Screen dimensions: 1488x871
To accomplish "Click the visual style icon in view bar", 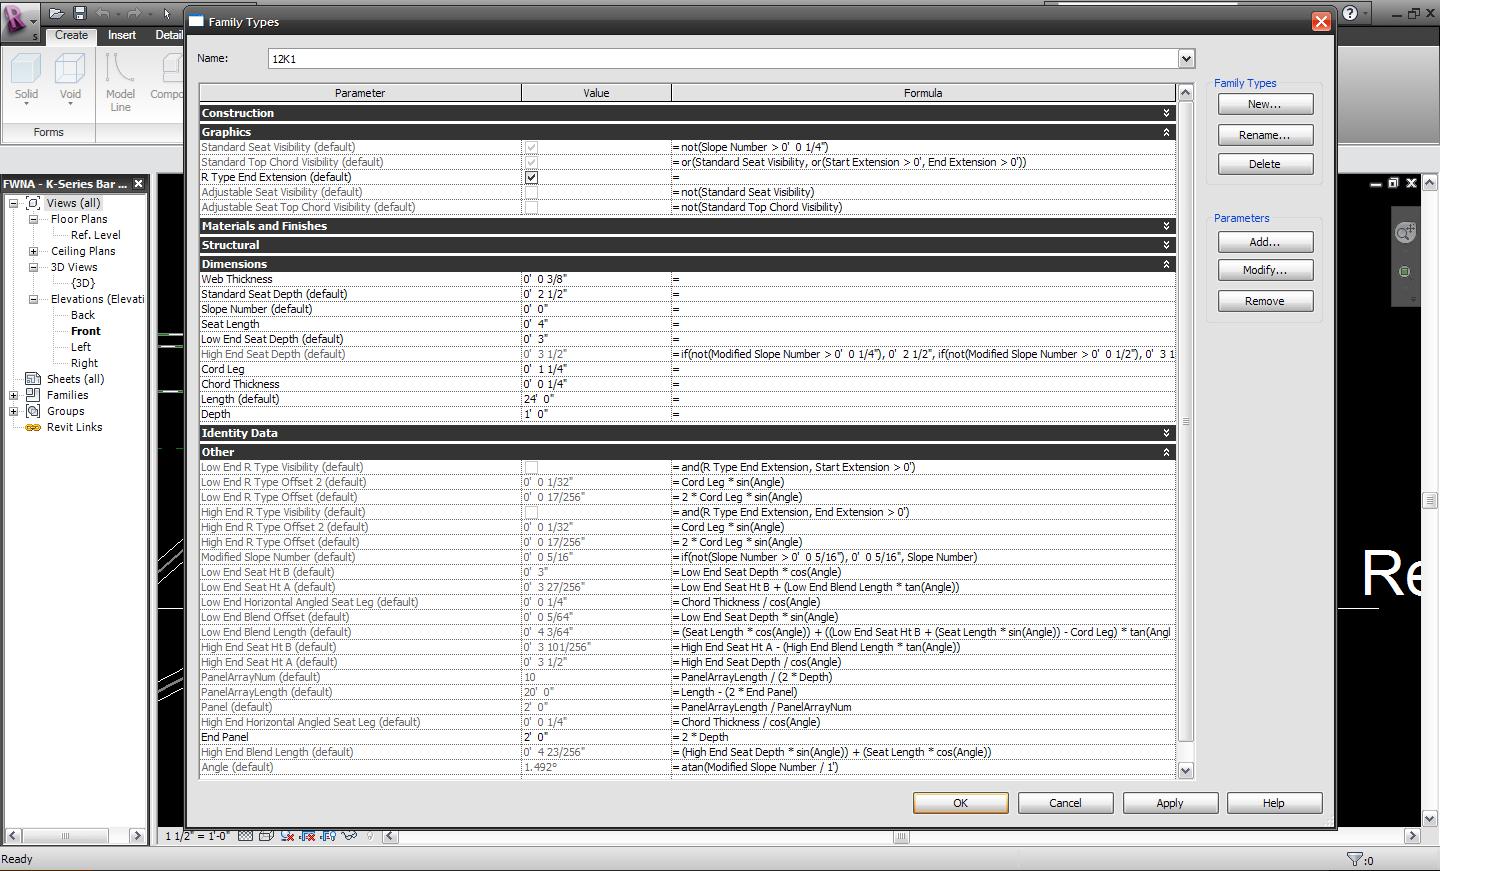I will (266, 835).
